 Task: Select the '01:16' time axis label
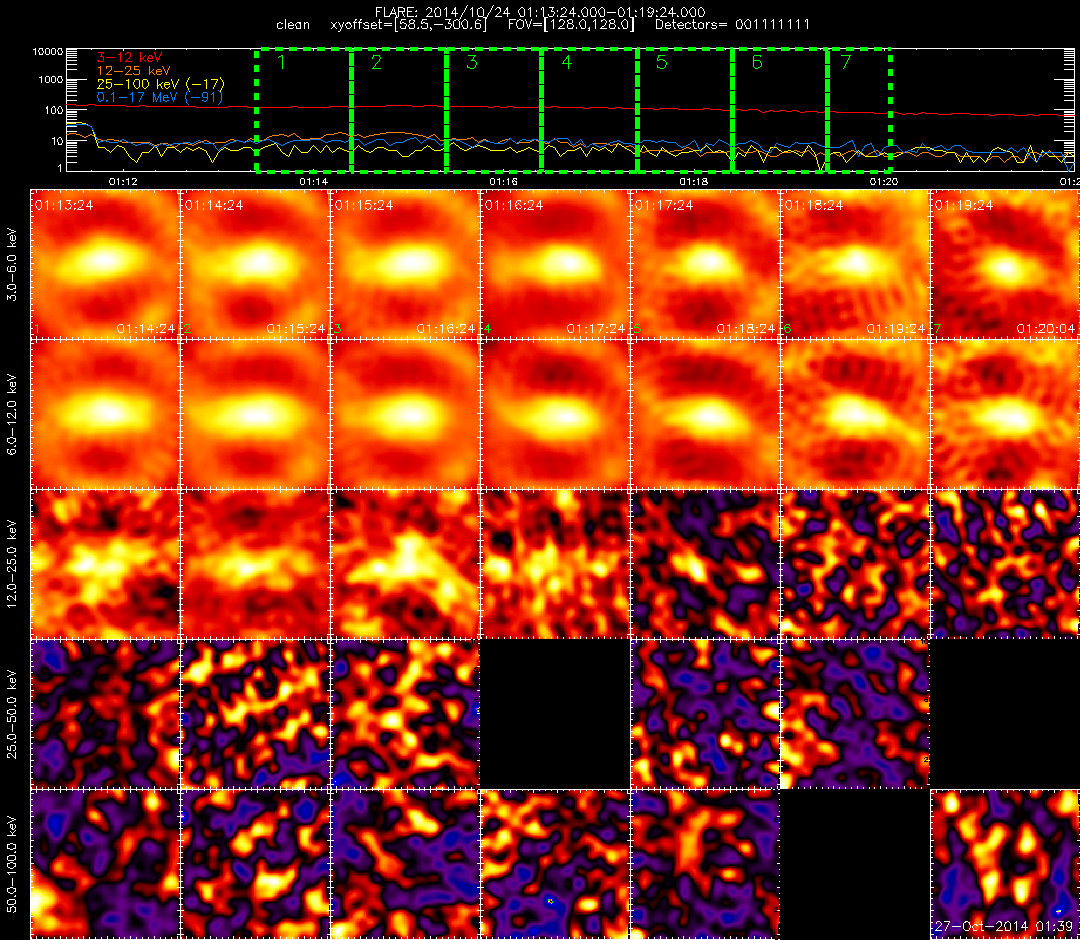tap(503, 181)
